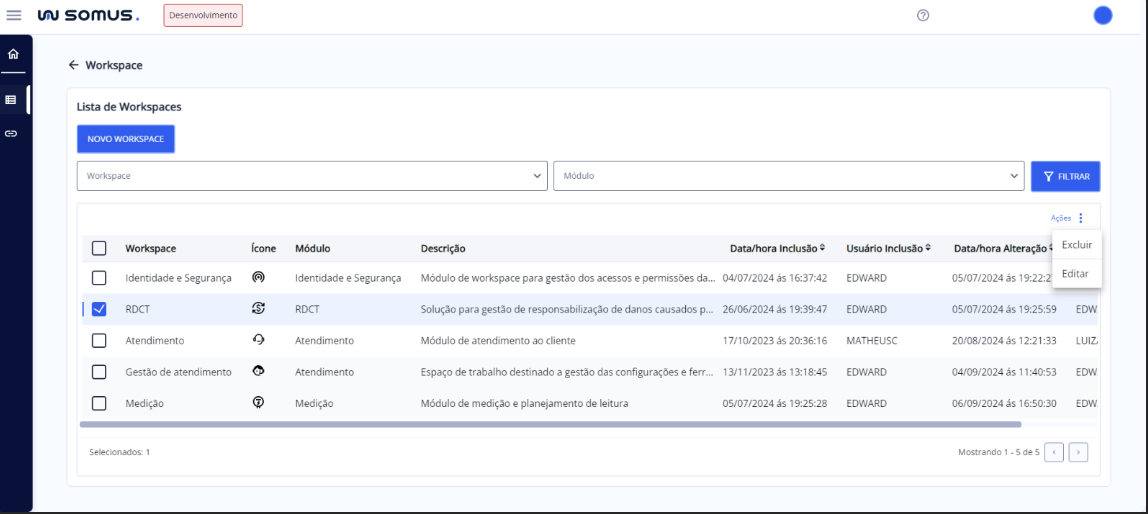Click the Ações label link
This screenshot has height=514, width=1148.
(1061, 218)
